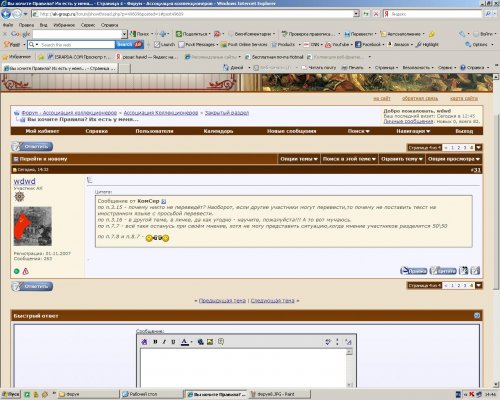The width and height of the screenshot is (500, 400).
Task: Click the editor size adjust arrows icon
Action: coord(337,342)
